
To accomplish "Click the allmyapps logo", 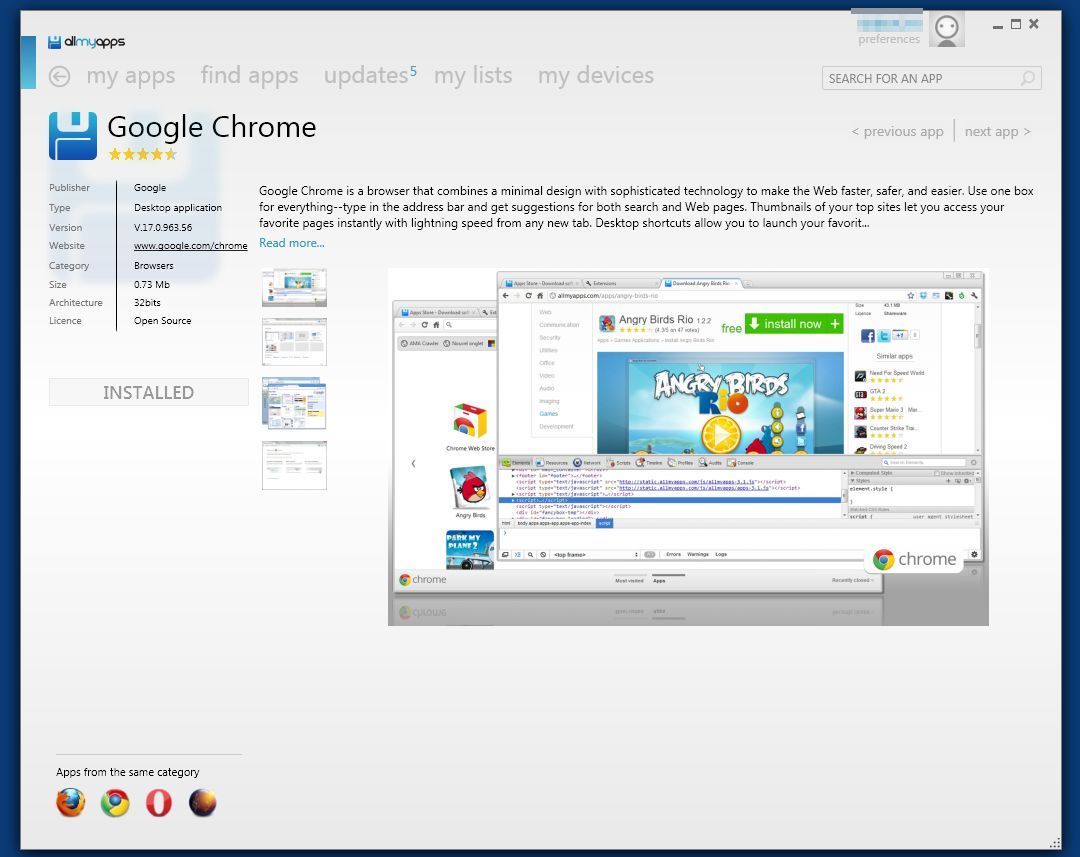I will pyautogui.click(x=87, y=42).
